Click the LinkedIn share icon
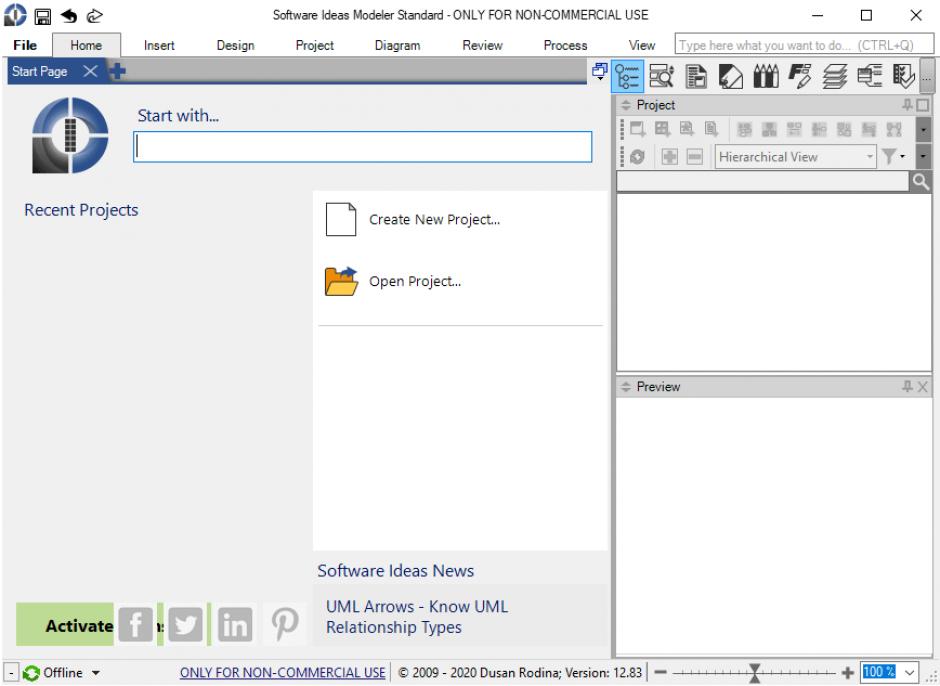This screenshot has width=940, height=686. click(x=235, y=625)
